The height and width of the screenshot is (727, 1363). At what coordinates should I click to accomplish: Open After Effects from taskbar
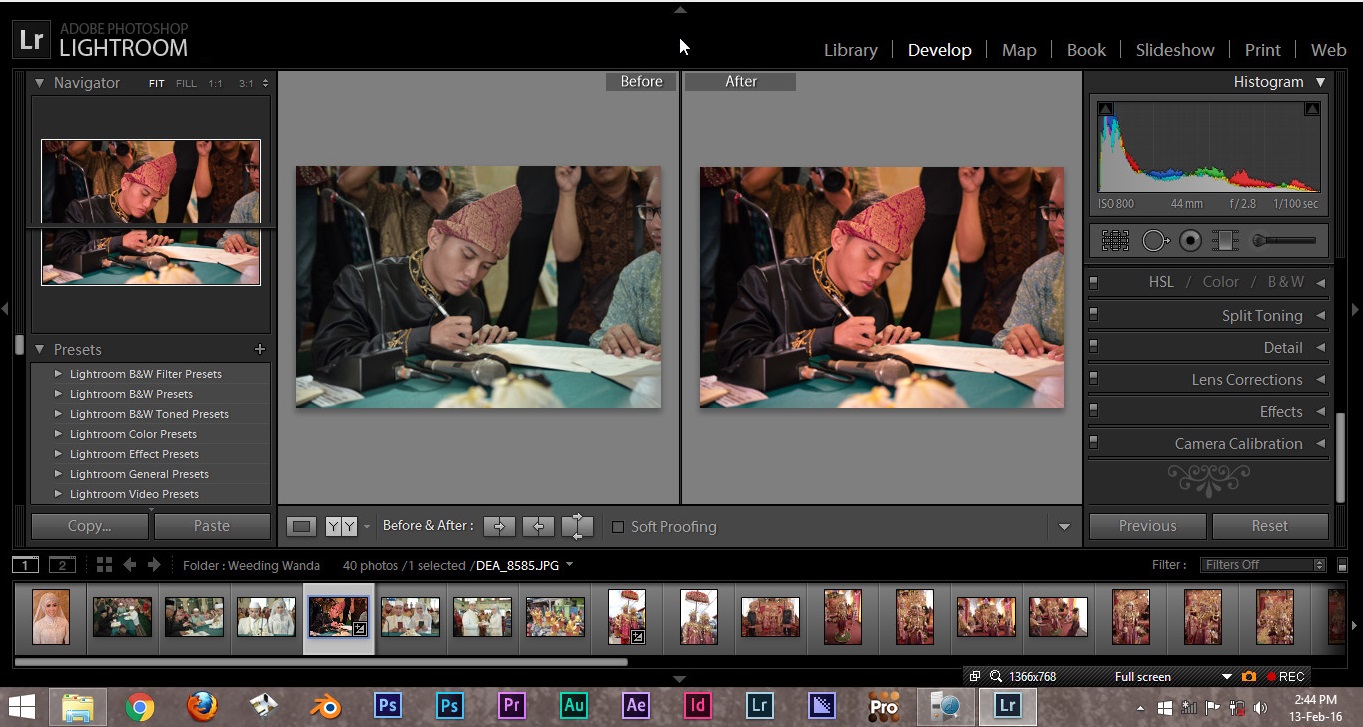tap(636, 707)
